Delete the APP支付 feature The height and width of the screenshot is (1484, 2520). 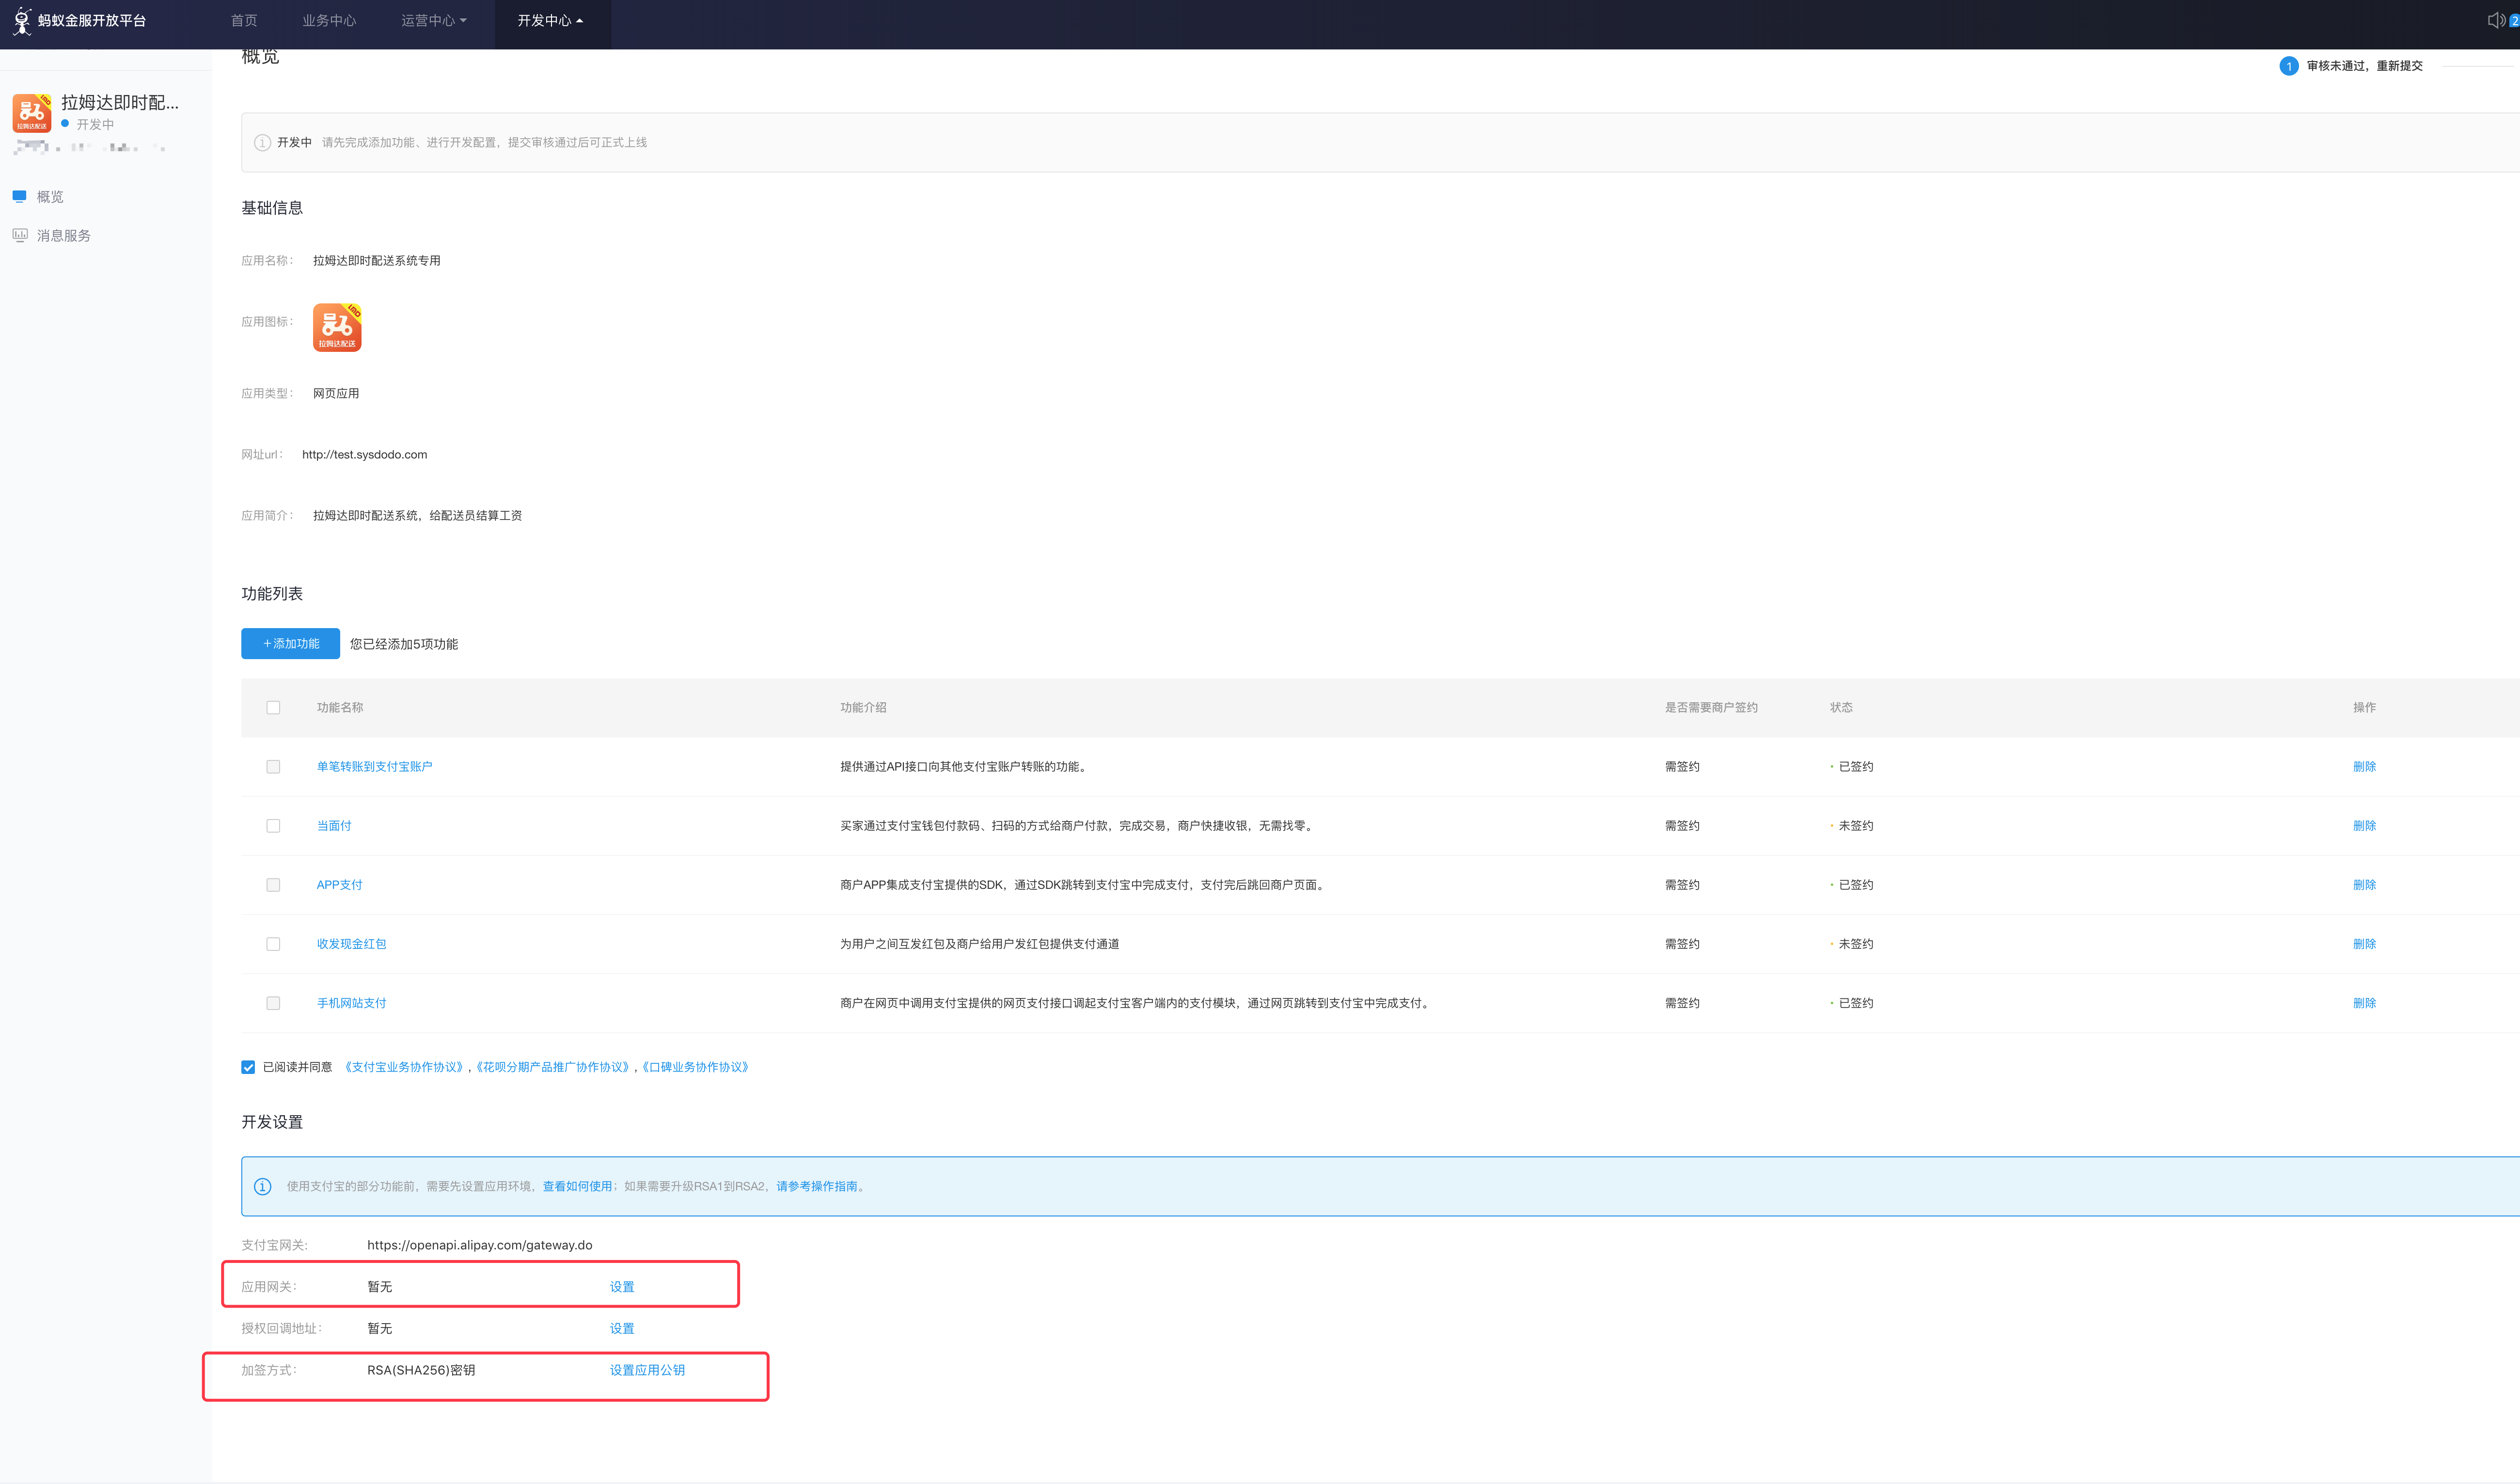click(x=2364, y=884)
